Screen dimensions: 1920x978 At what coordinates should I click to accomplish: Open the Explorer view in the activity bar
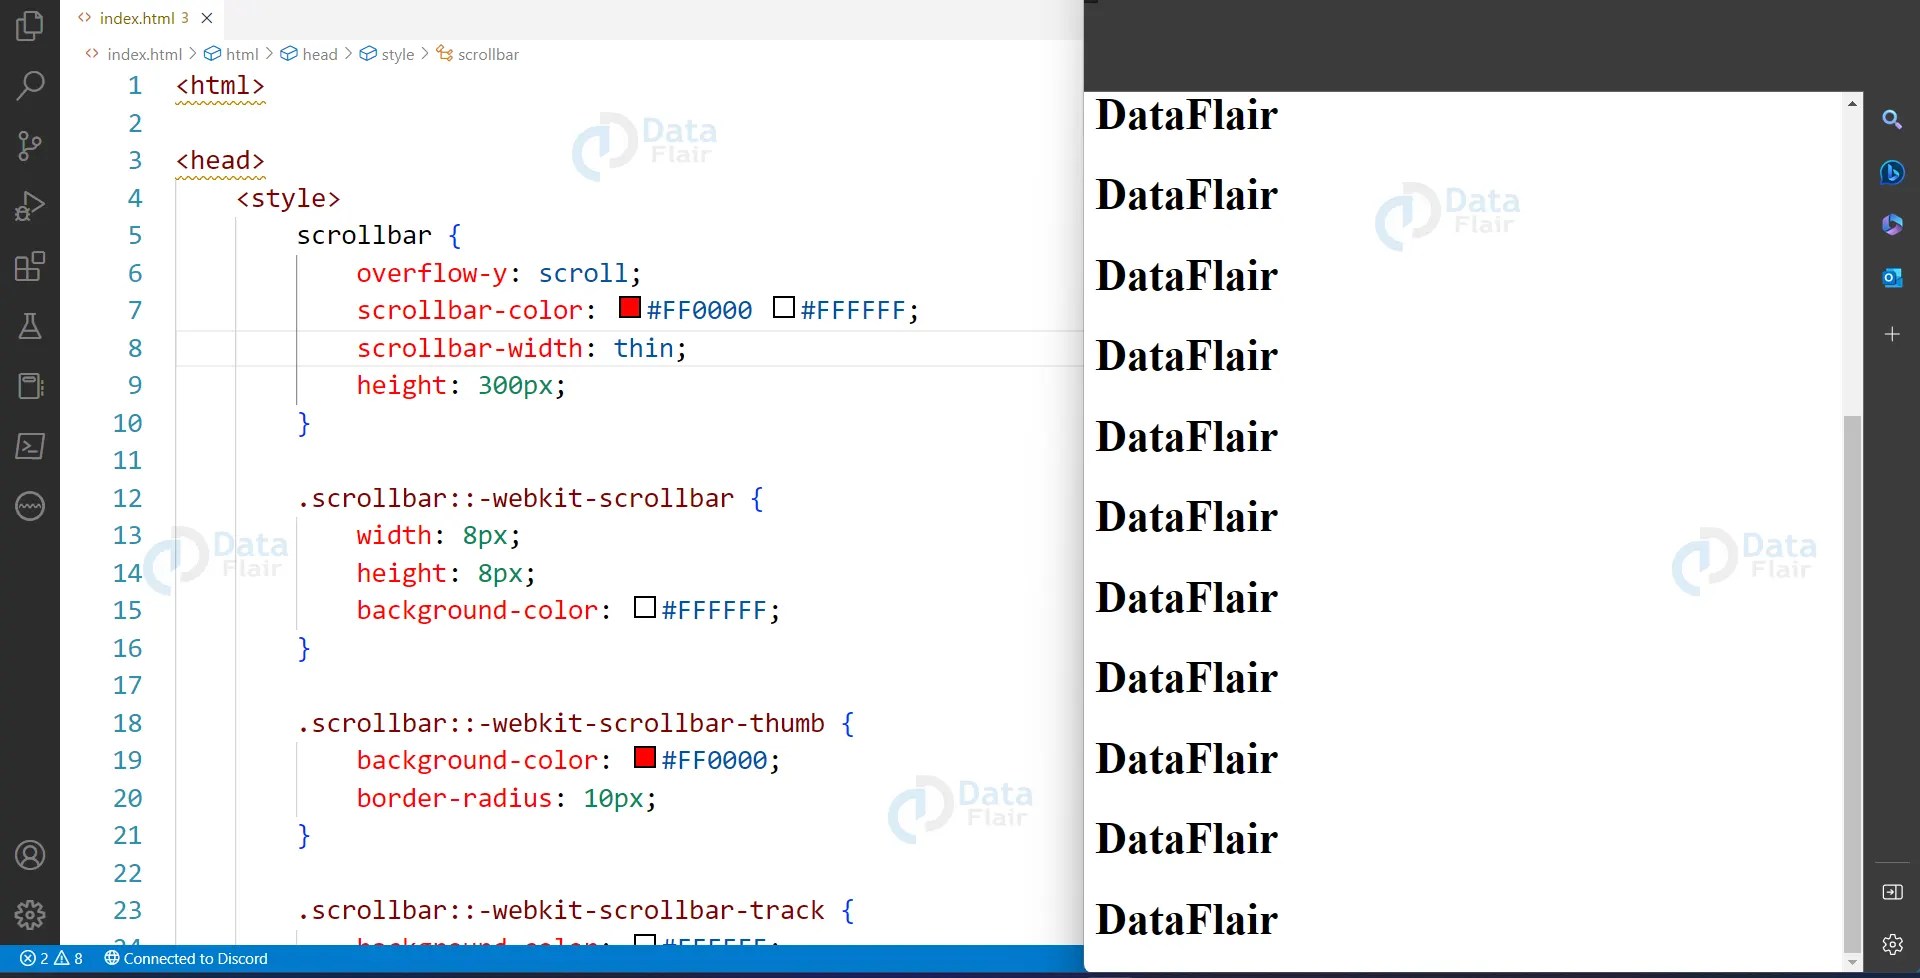click(30, 27)
